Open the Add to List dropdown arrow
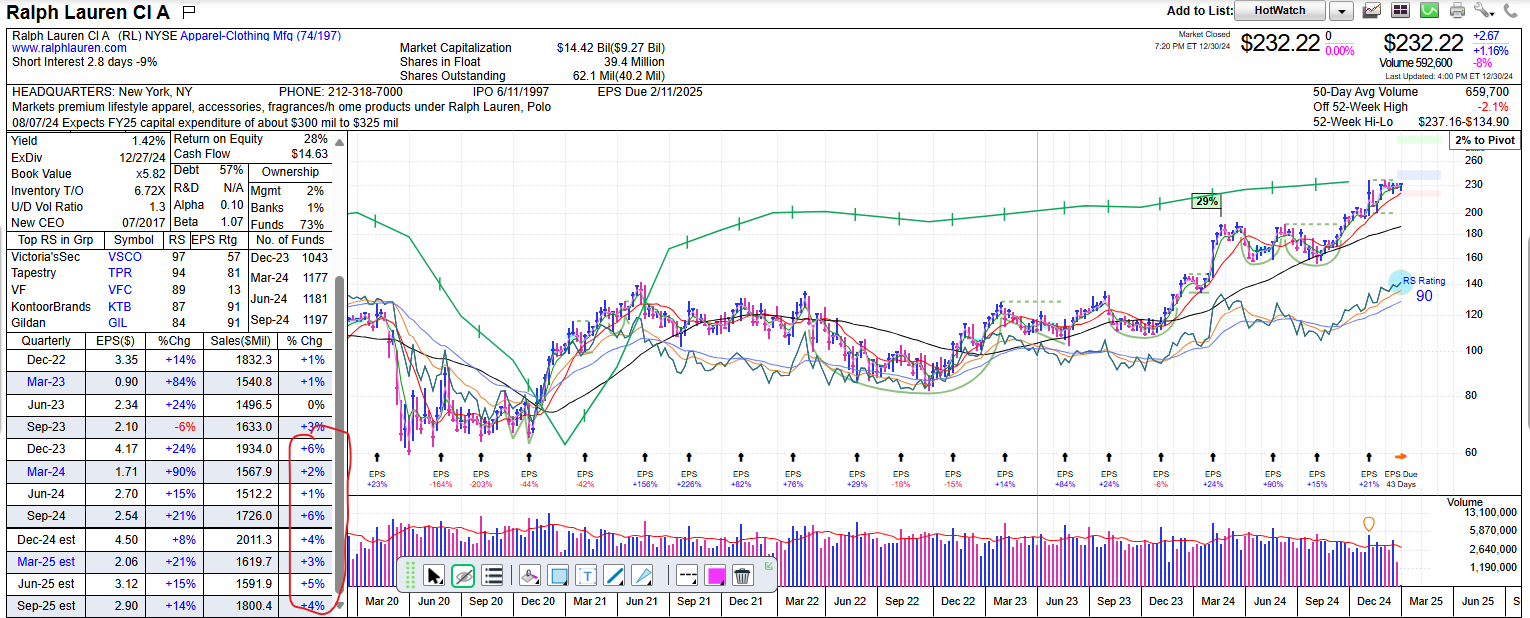This screenshot has height=618, width=1530. tap(1341, 11)
